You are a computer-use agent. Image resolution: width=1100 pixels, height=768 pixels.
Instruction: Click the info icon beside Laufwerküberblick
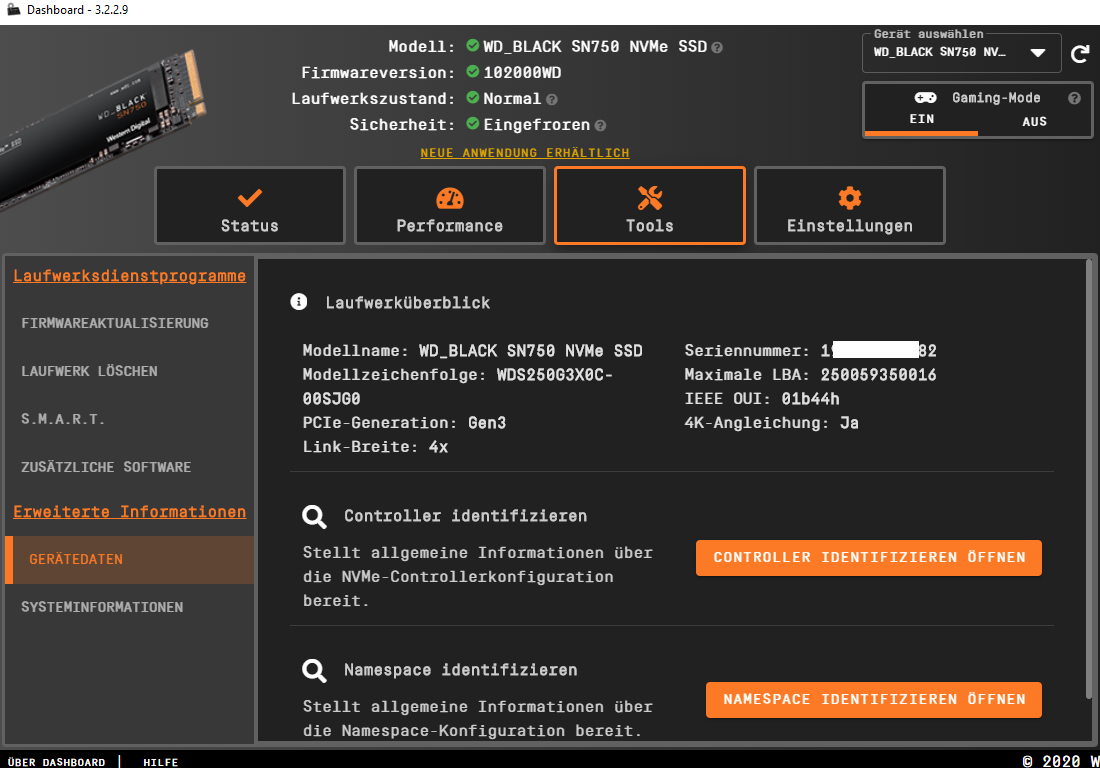(299, 302)
